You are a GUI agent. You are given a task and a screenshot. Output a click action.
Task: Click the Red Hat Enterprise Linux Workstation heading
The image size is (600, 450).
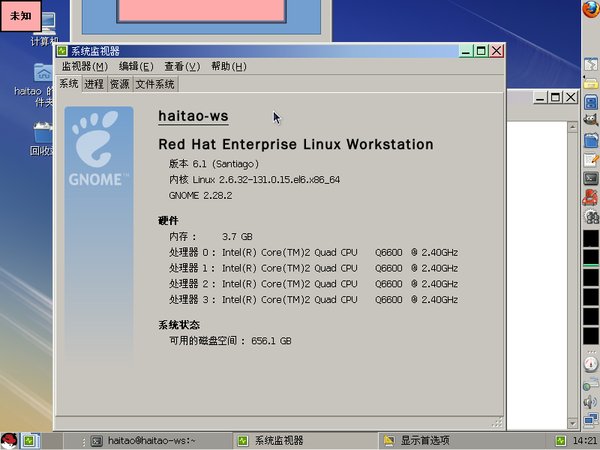point(296,144)
